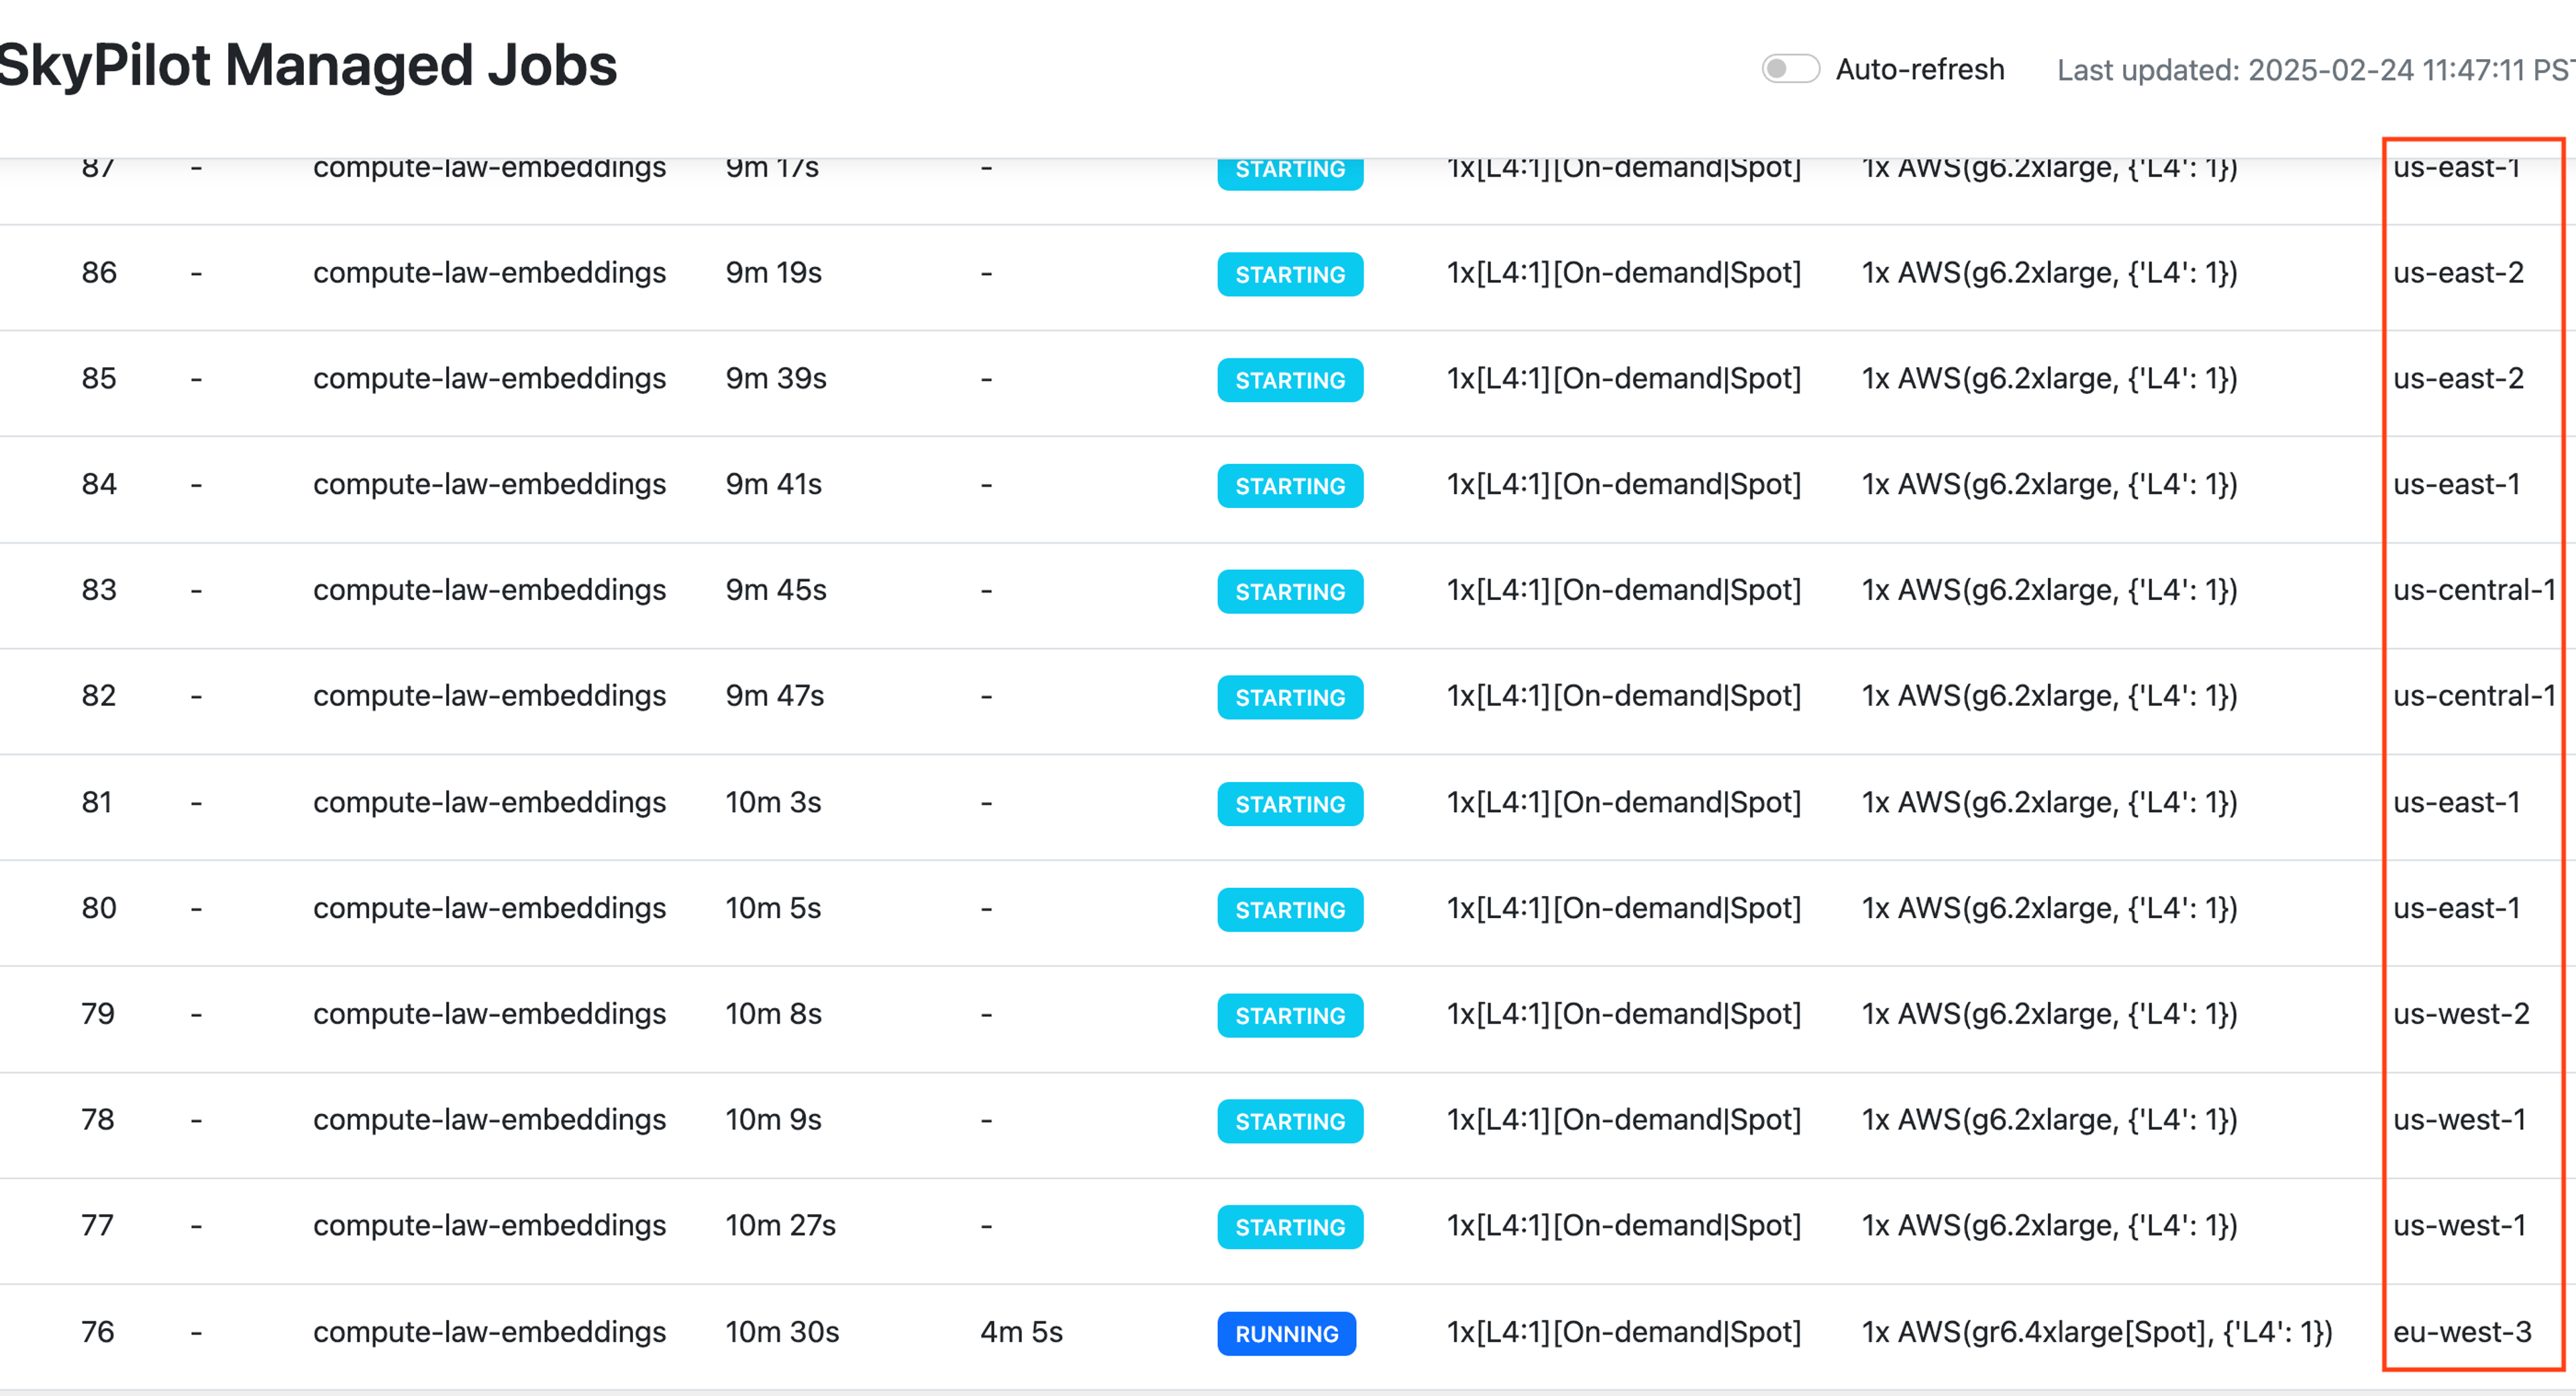The width and height of the screenshot is (2576, 1396).
Task: Select job ID 78
Action: (x=98, y=1121)
